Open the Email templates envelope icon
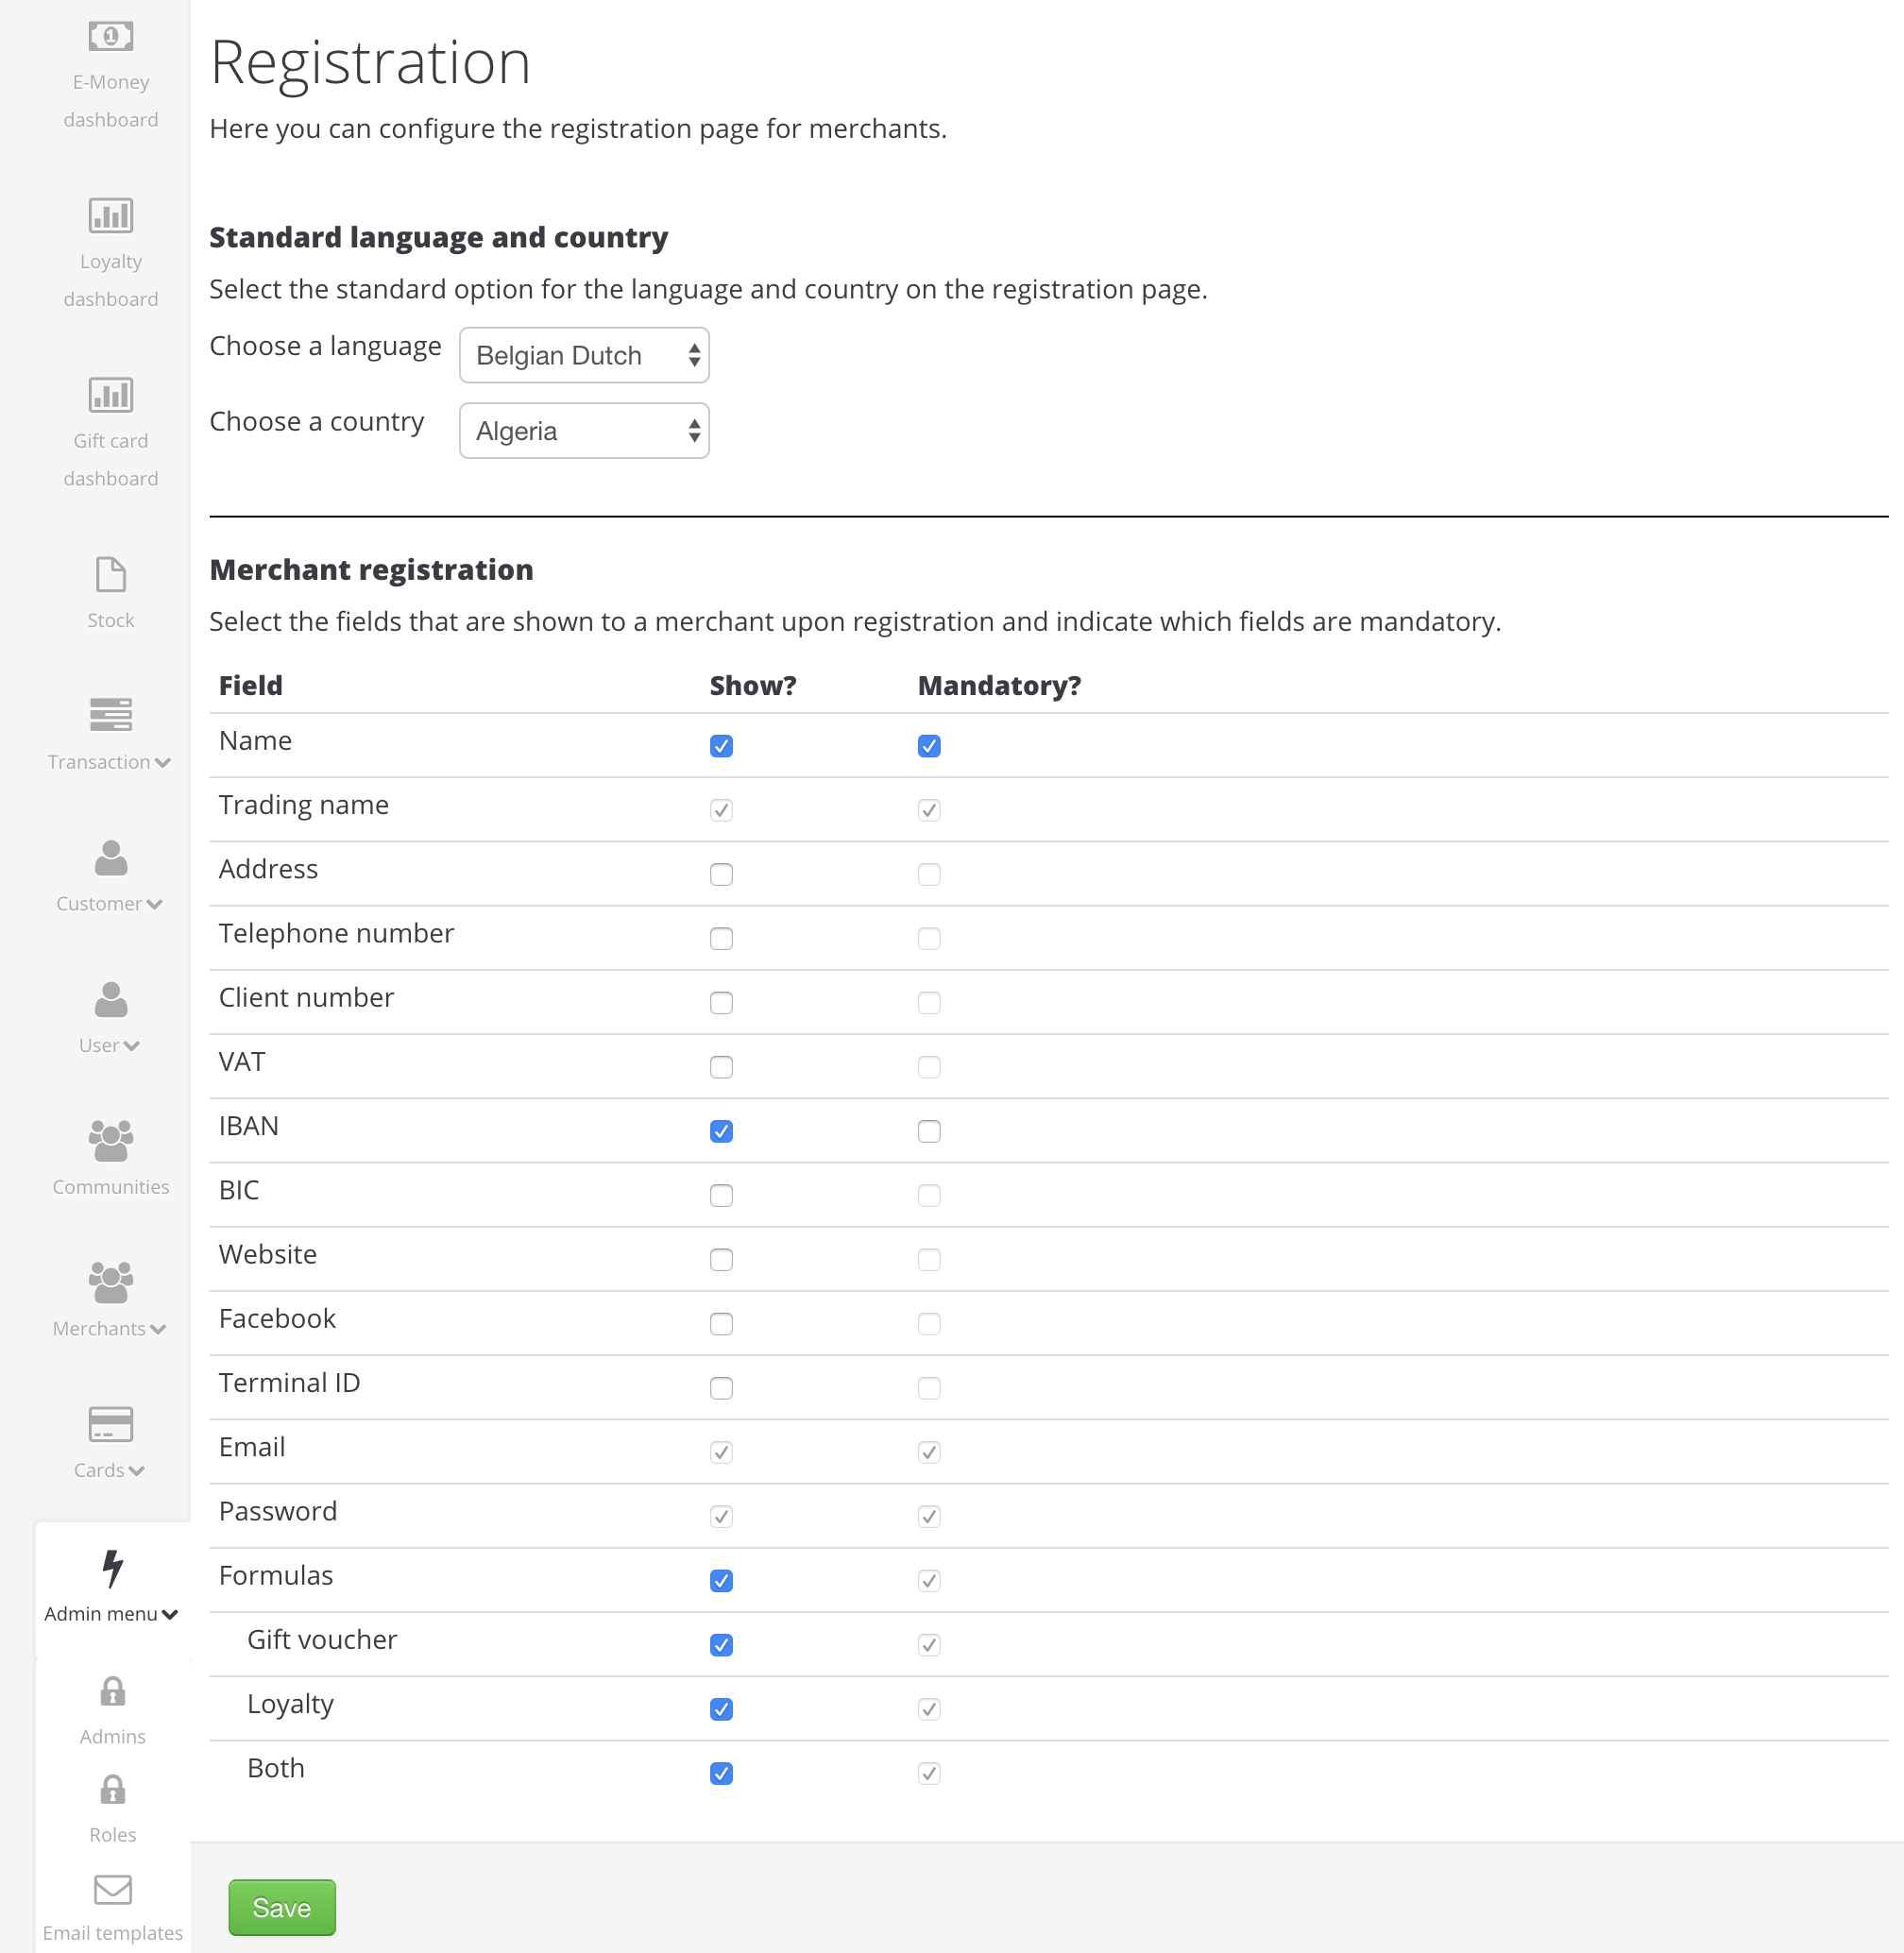1904x1953 pixels. click(x=112, y=1889)
